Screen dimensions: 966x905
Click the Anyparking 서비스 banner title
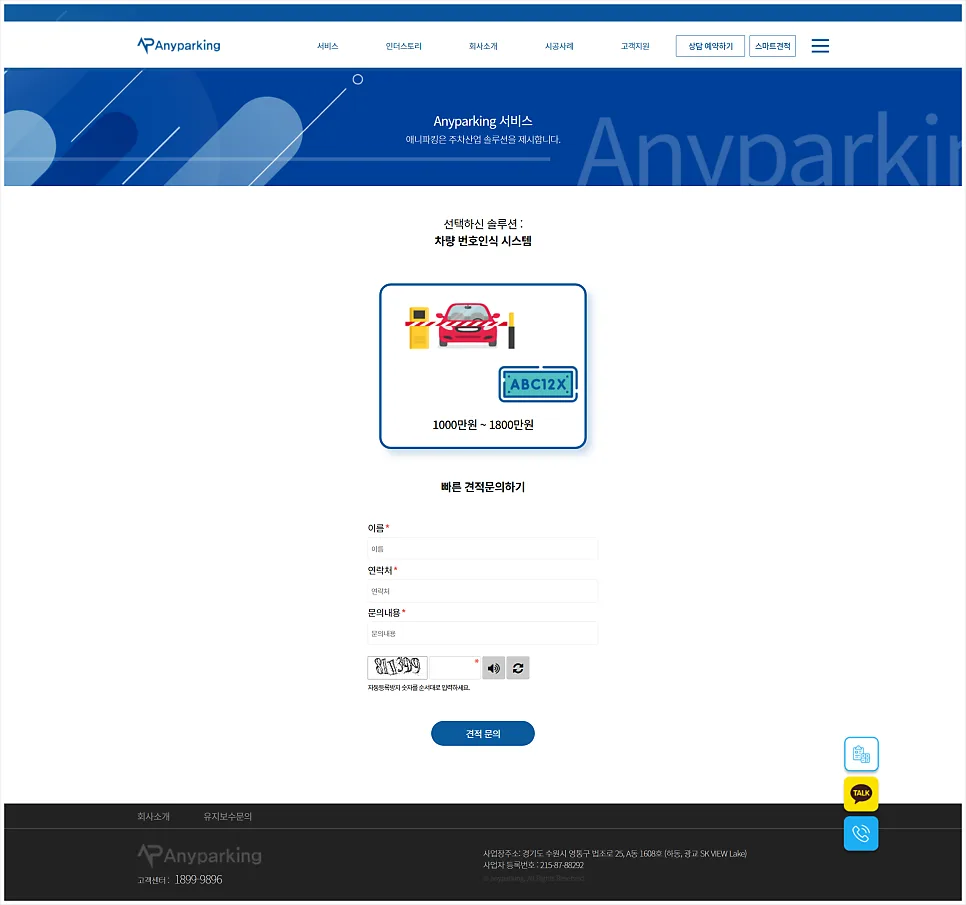pos(483,121)
